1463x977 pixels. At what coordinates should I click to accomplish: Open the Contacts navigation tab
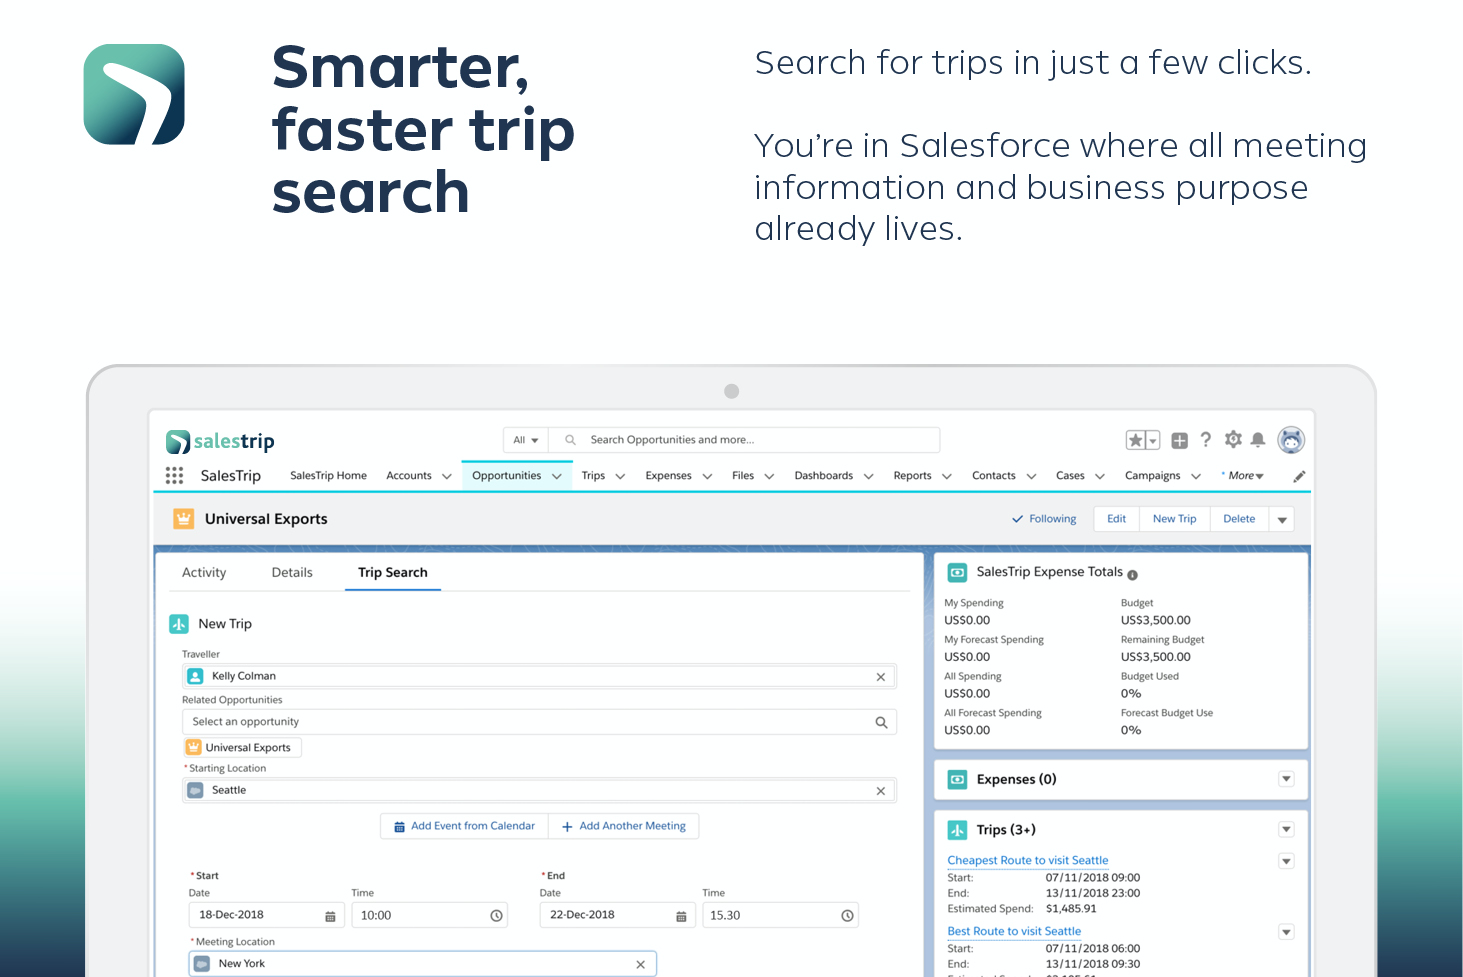point(994,476)
